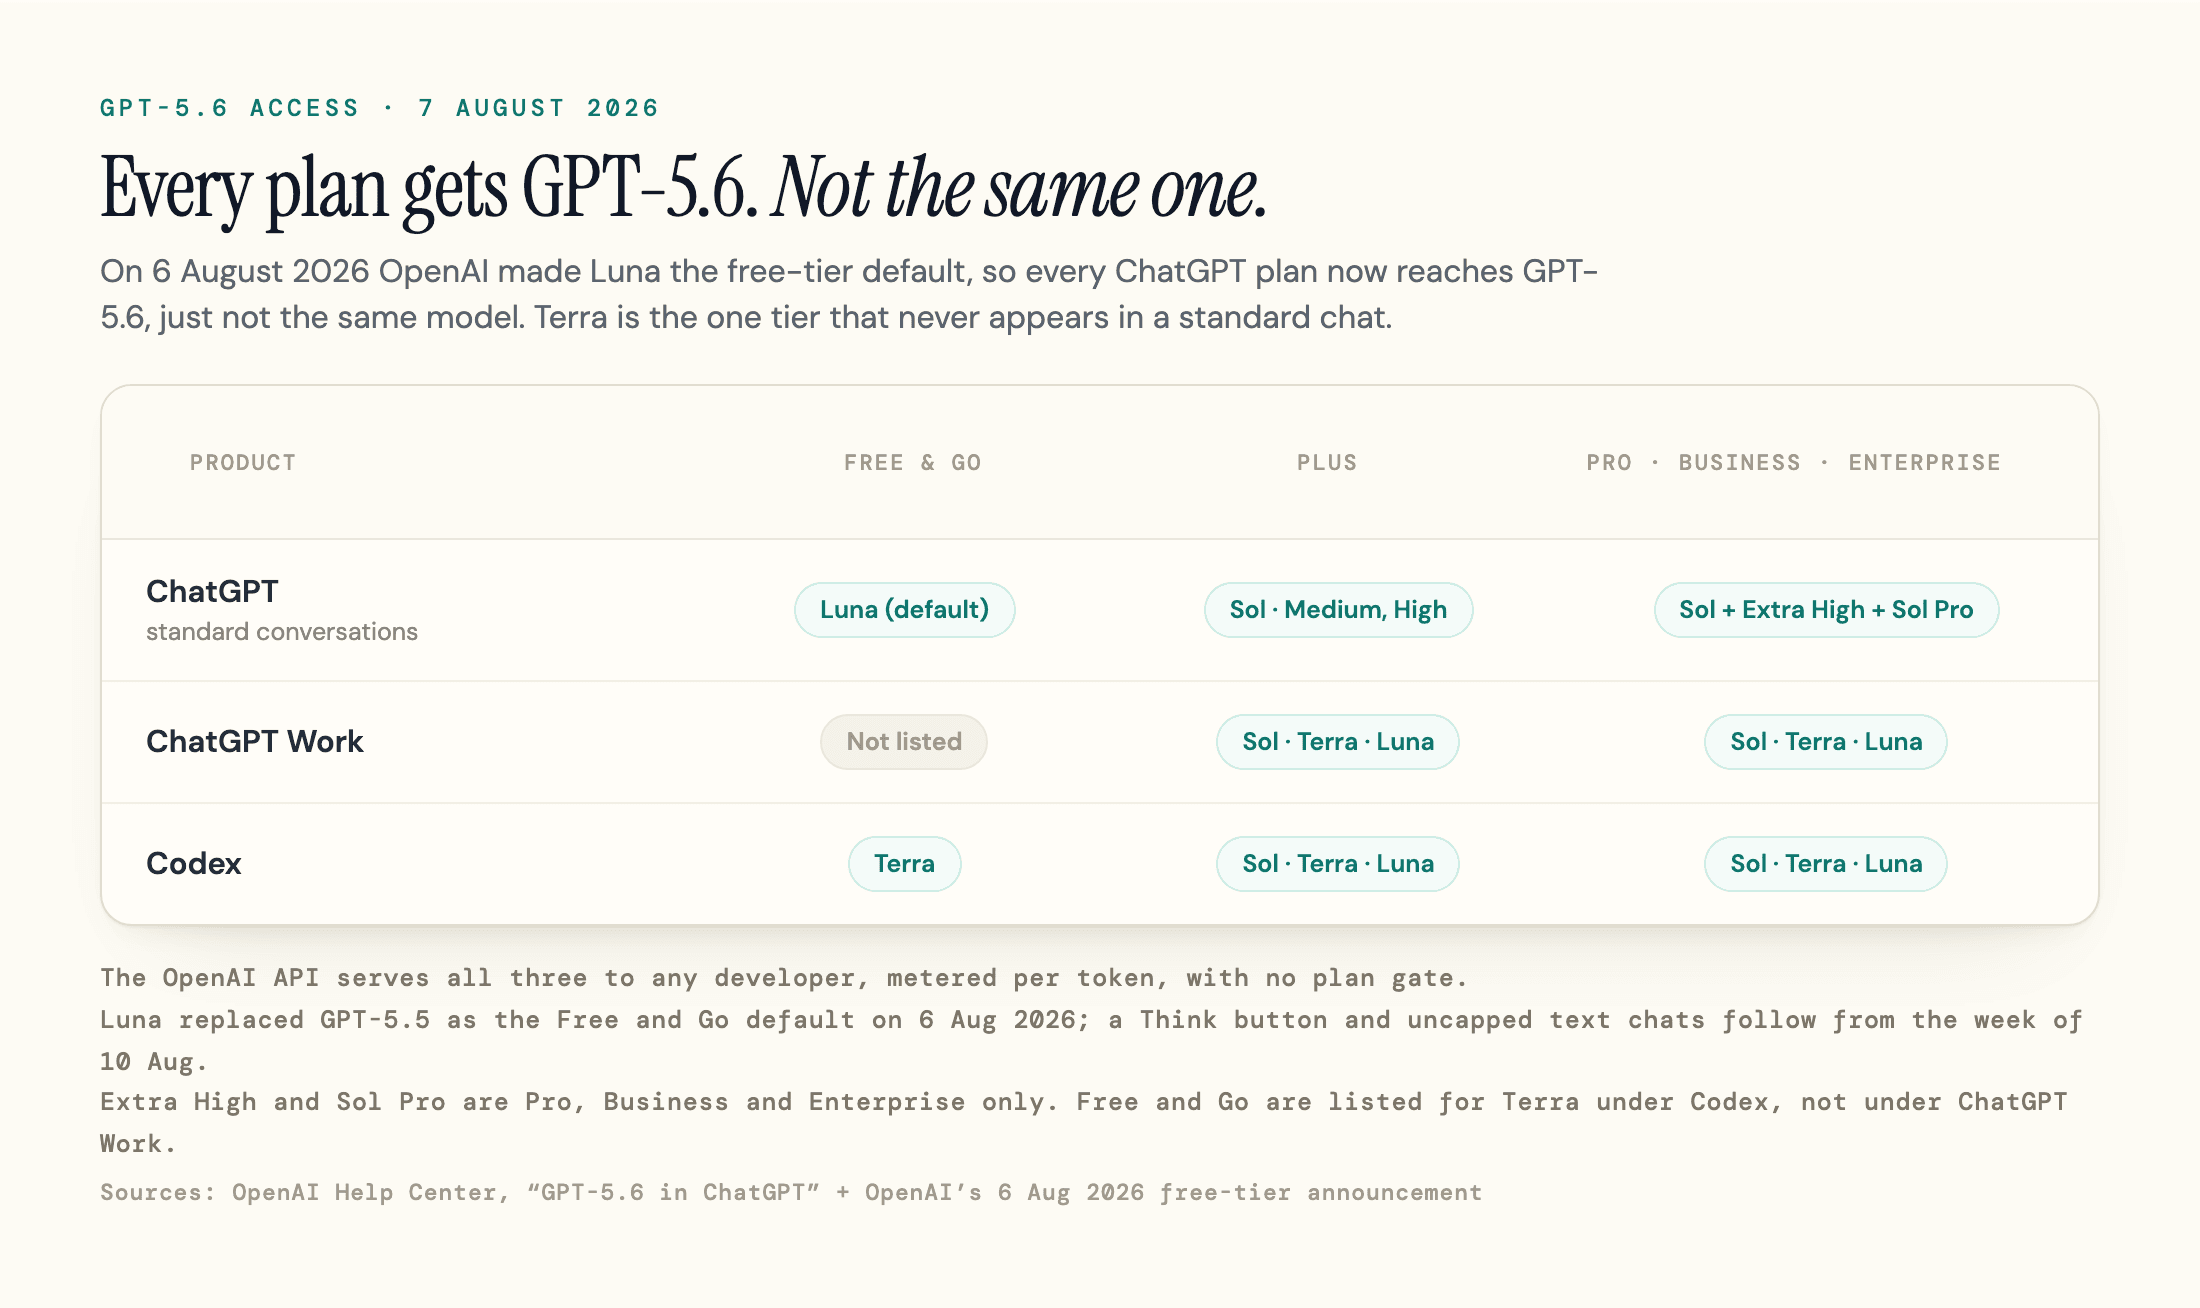The height and width of the screenshot is (1308, 2200).
Task: Click 'Sol · Terra · Luna' in ChatGPT Work Pro column
Action: pyautogui.click(x=1826, y=742)
